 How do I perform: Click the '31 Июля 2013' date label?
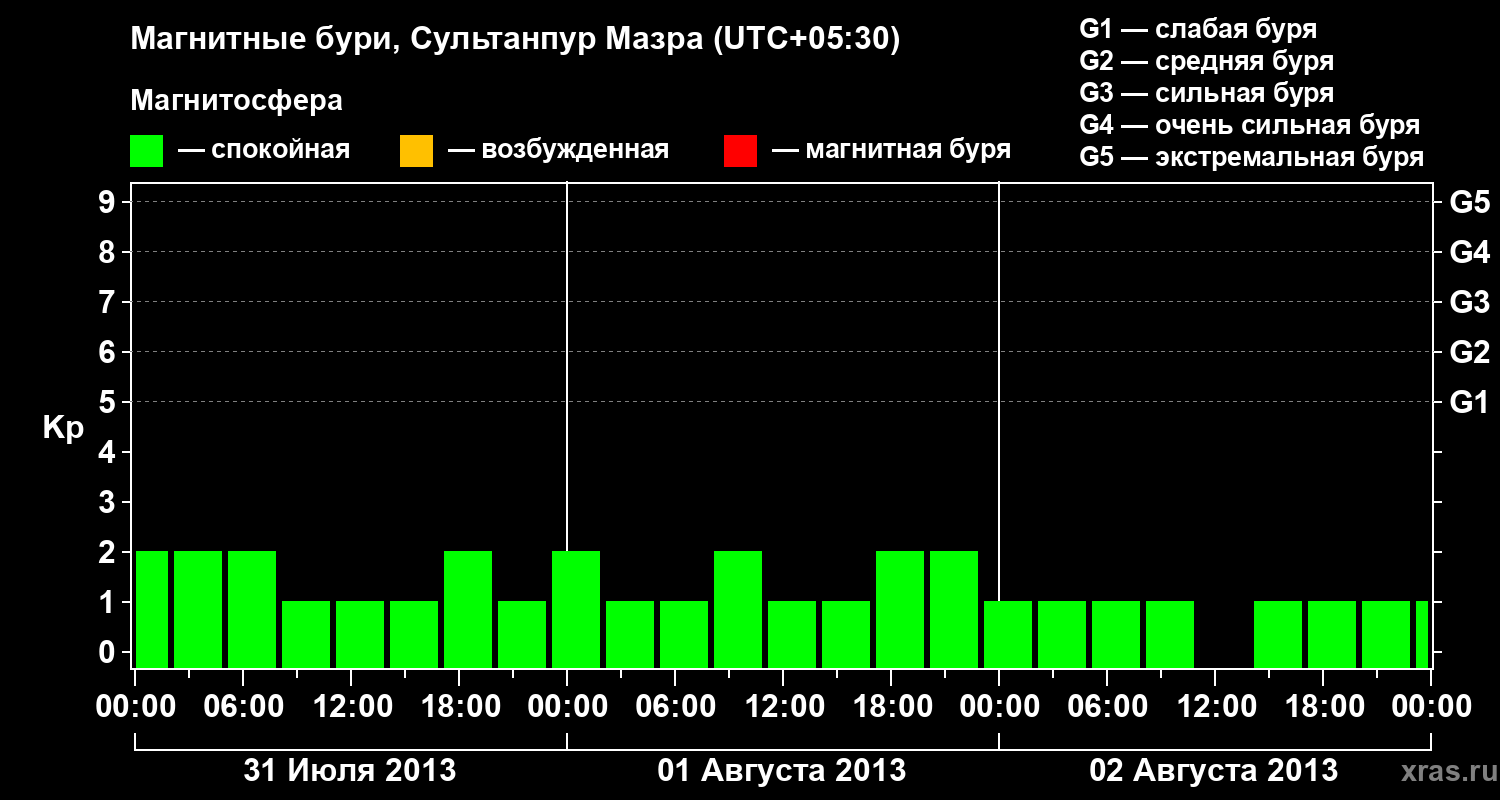[x=350, y=771]
